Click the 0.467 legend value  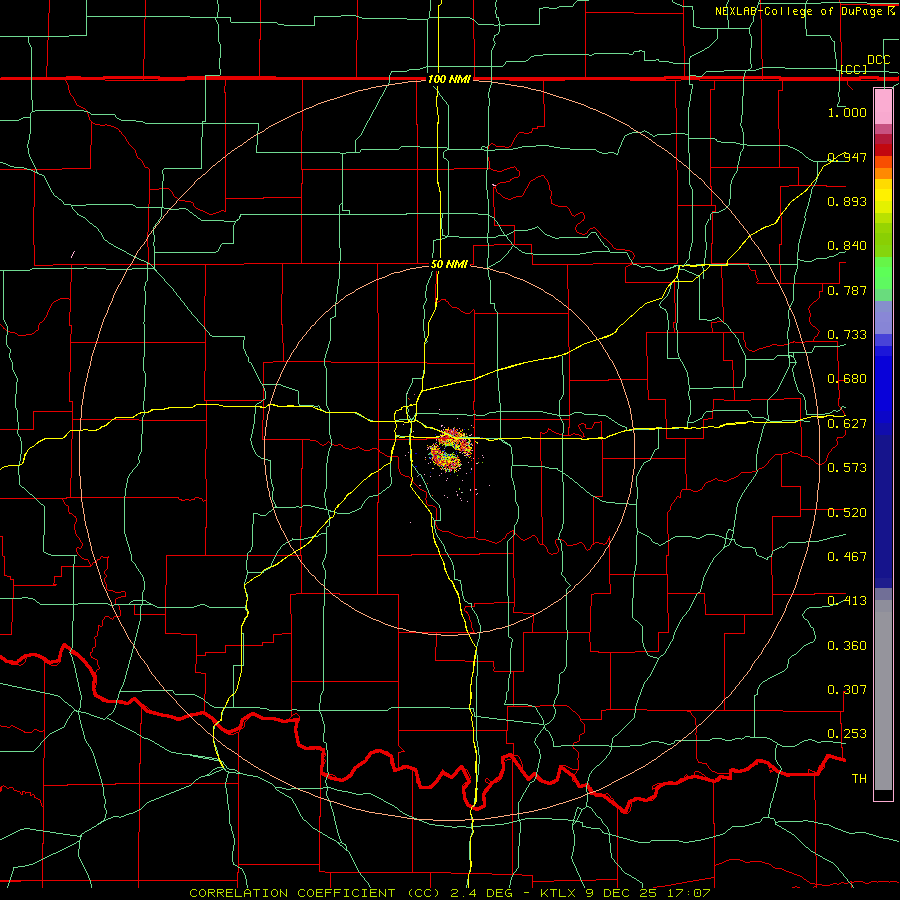click(x=847, y=557)
